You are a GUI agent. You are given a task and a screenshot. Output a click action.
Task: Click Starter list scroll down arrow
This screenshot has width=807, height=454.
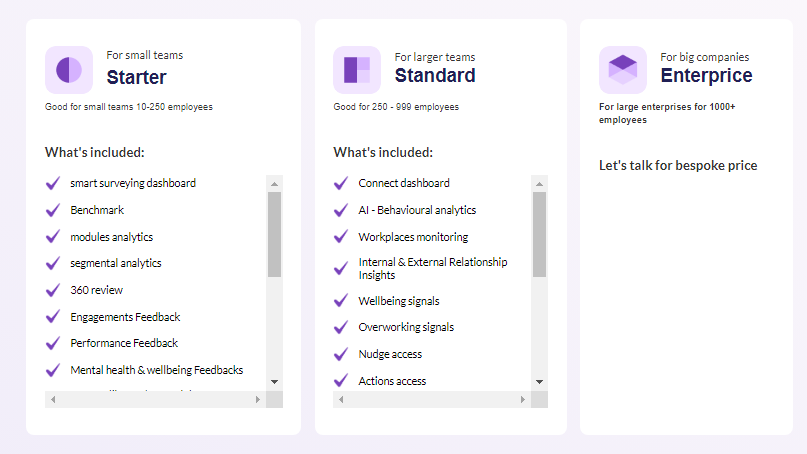coord(274,382)
